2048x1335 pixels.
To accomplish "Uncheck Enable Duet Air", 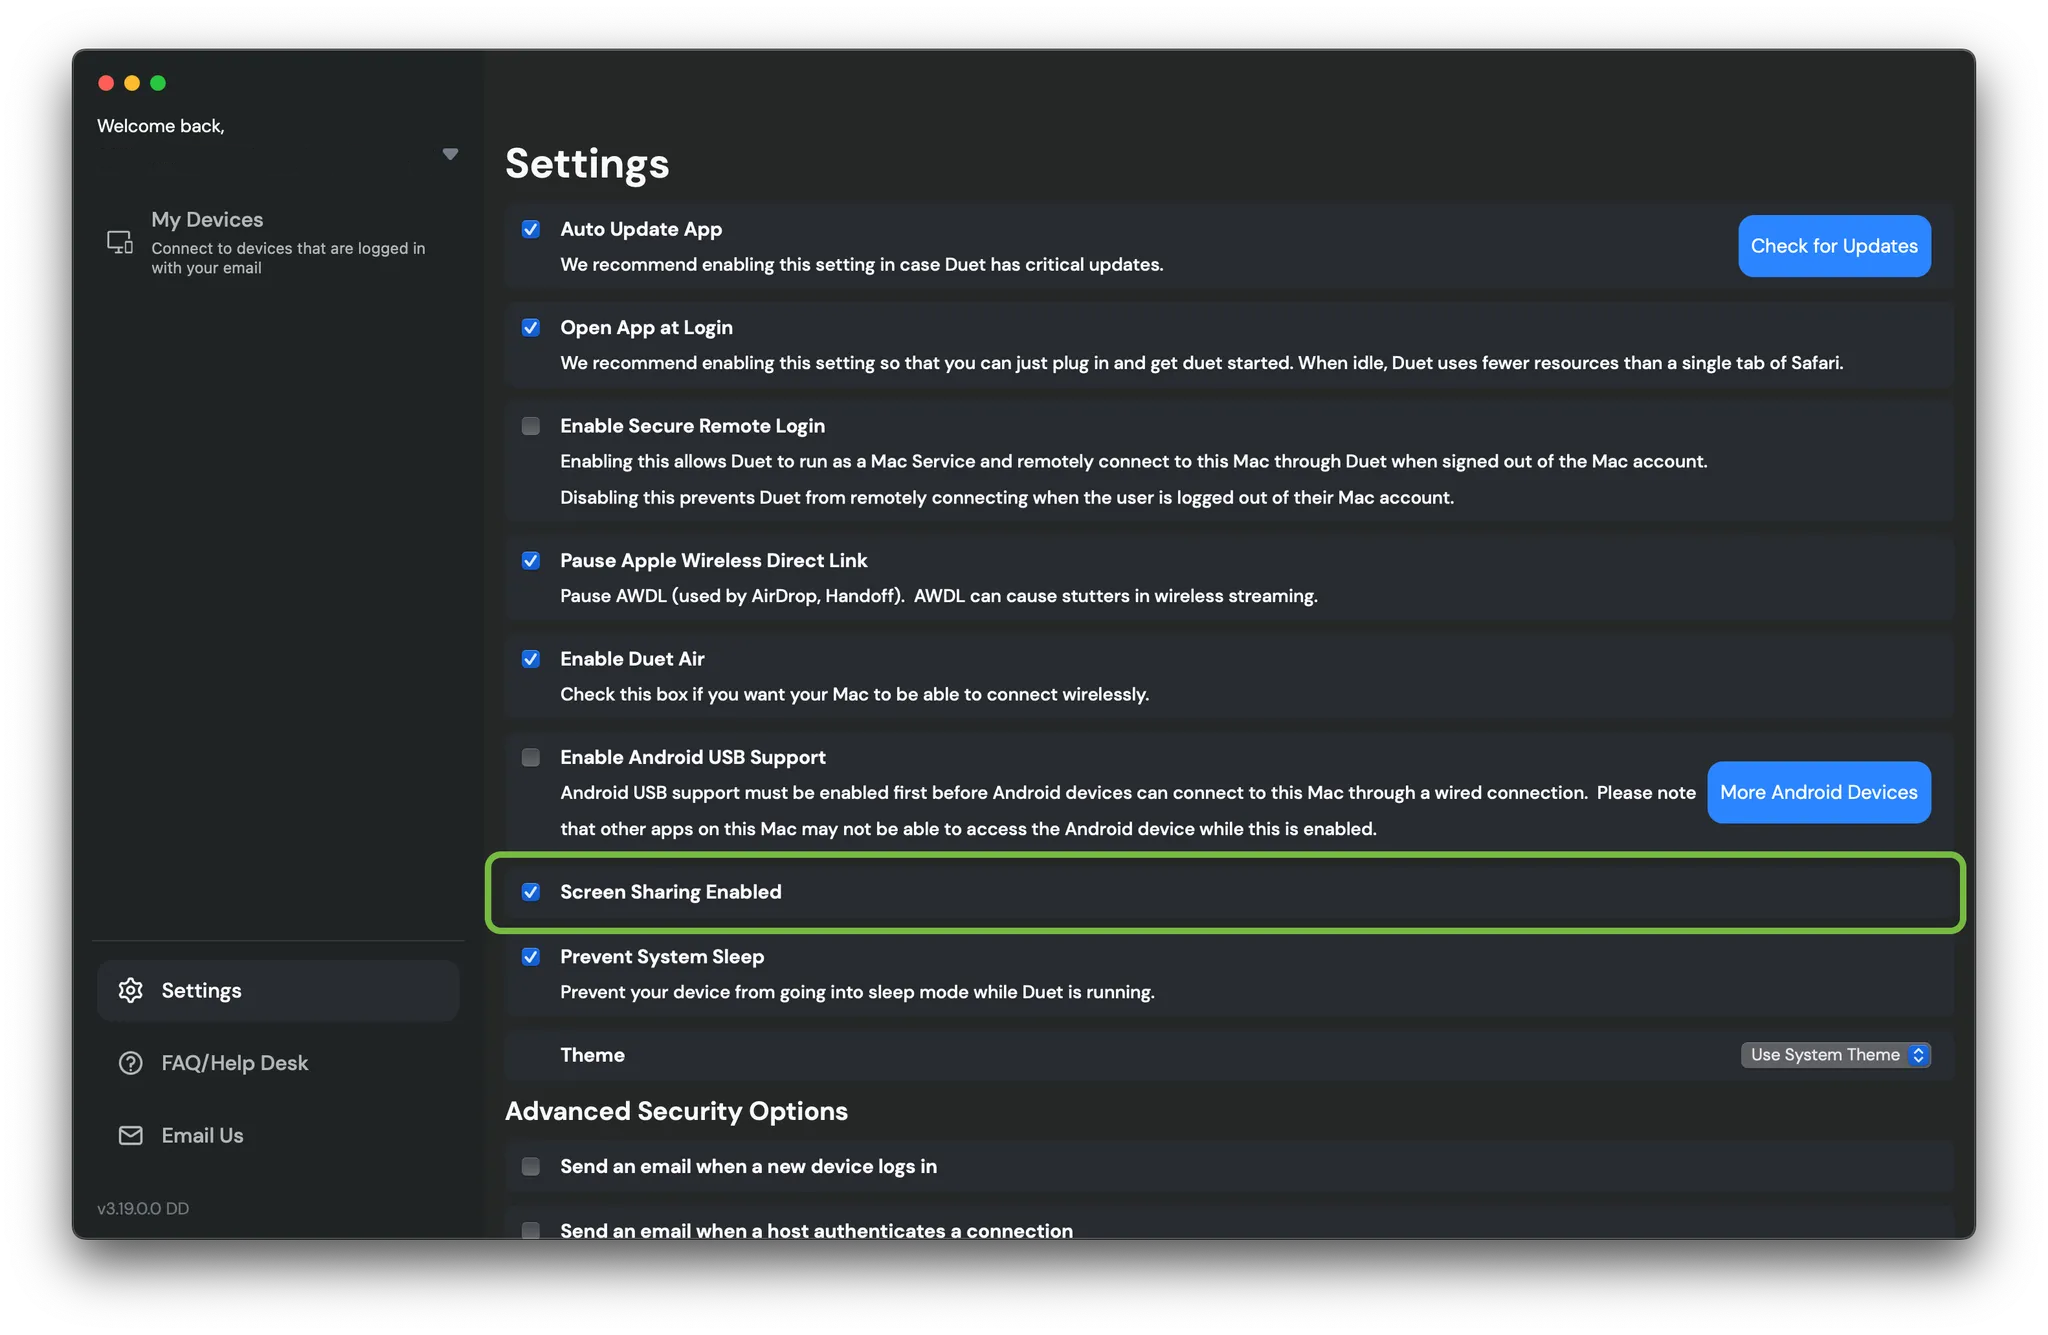I will (531, 659).
